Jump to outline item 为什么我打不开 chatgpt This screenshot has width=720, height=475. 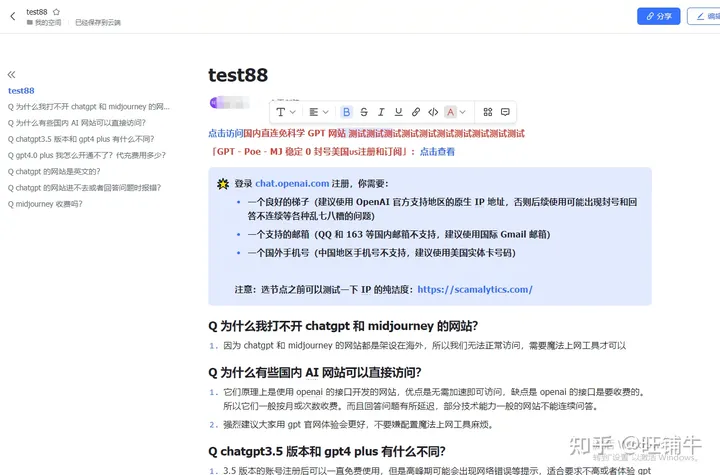pyautogui.click(x=89, y=107)
